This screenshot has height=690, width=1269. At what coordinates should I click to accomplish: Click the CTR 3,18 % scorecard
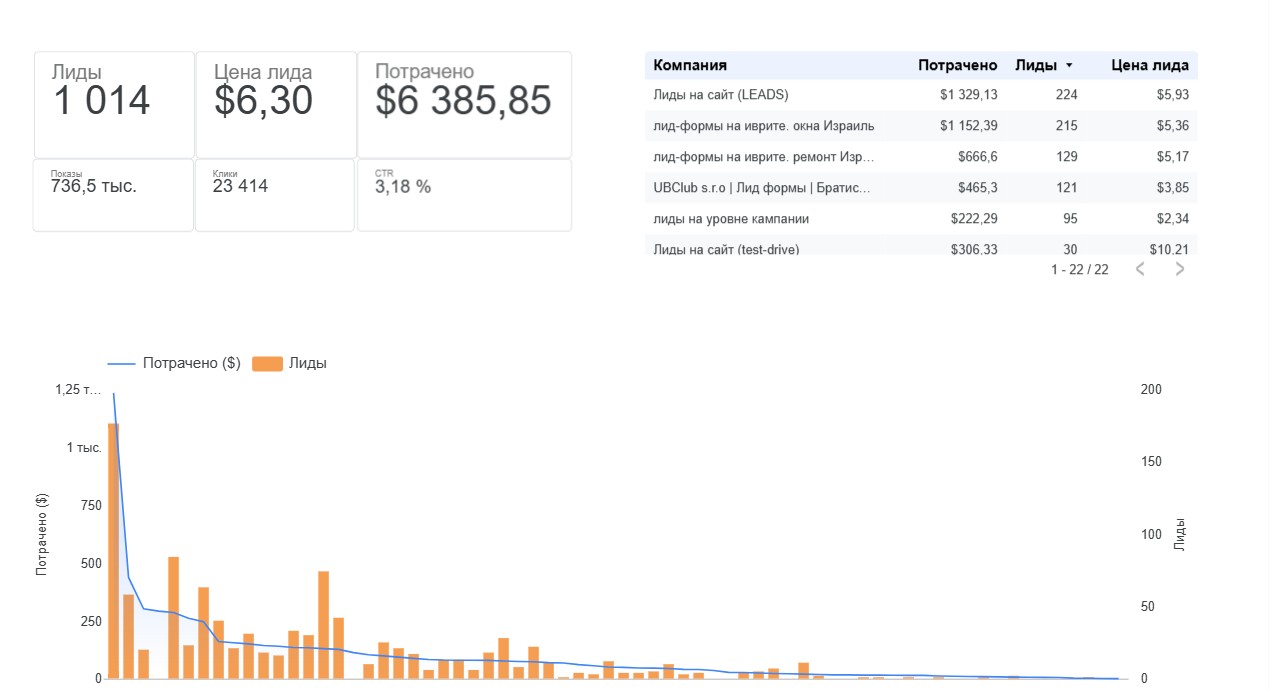click(464, 195)
